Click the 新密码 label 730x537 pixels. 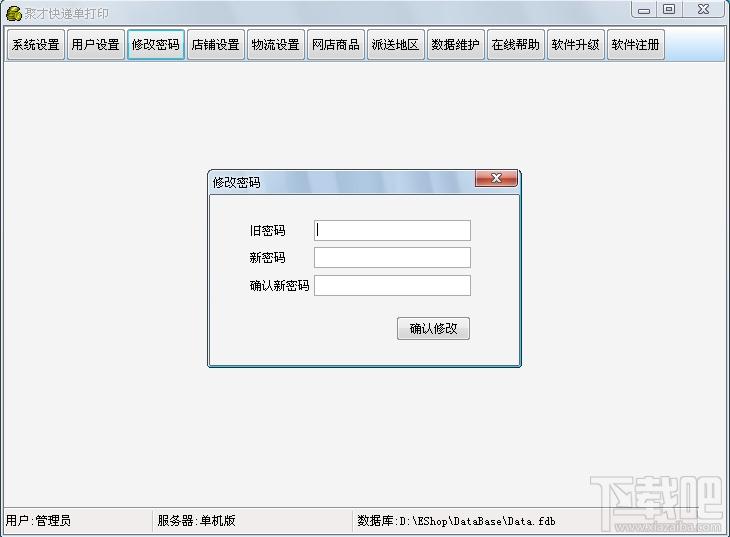point(268,258)
